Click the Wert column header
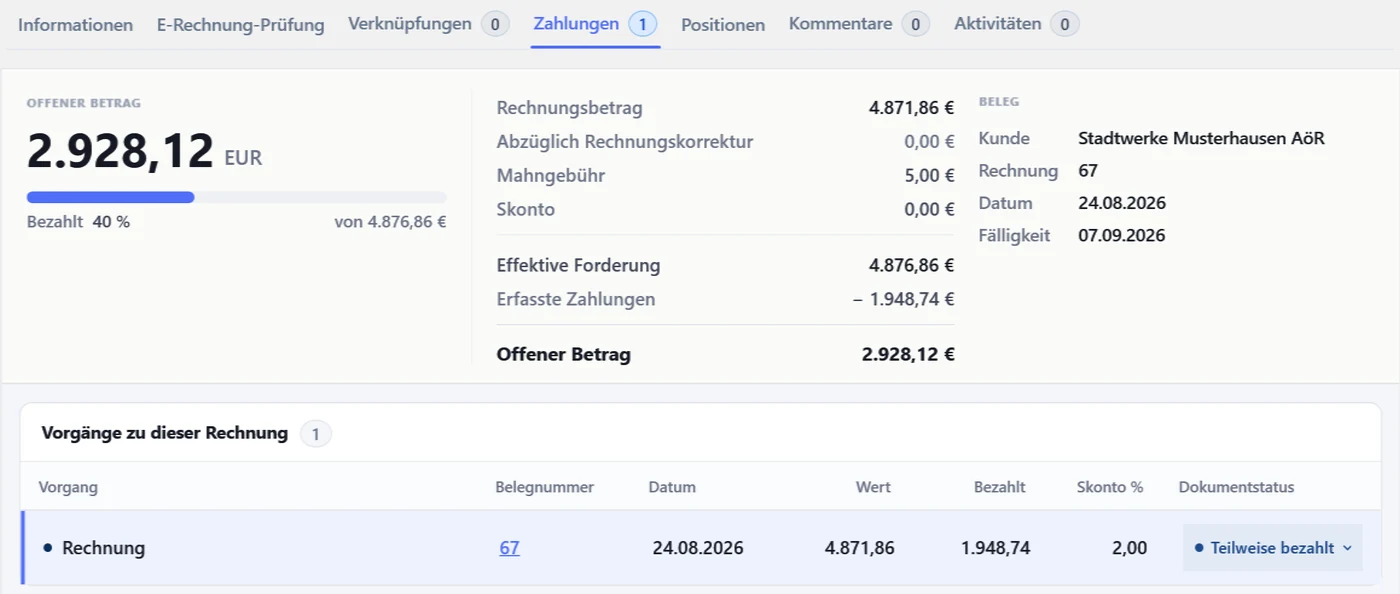The width and height of the screenshot is (1400, 594). click(873, 487)
